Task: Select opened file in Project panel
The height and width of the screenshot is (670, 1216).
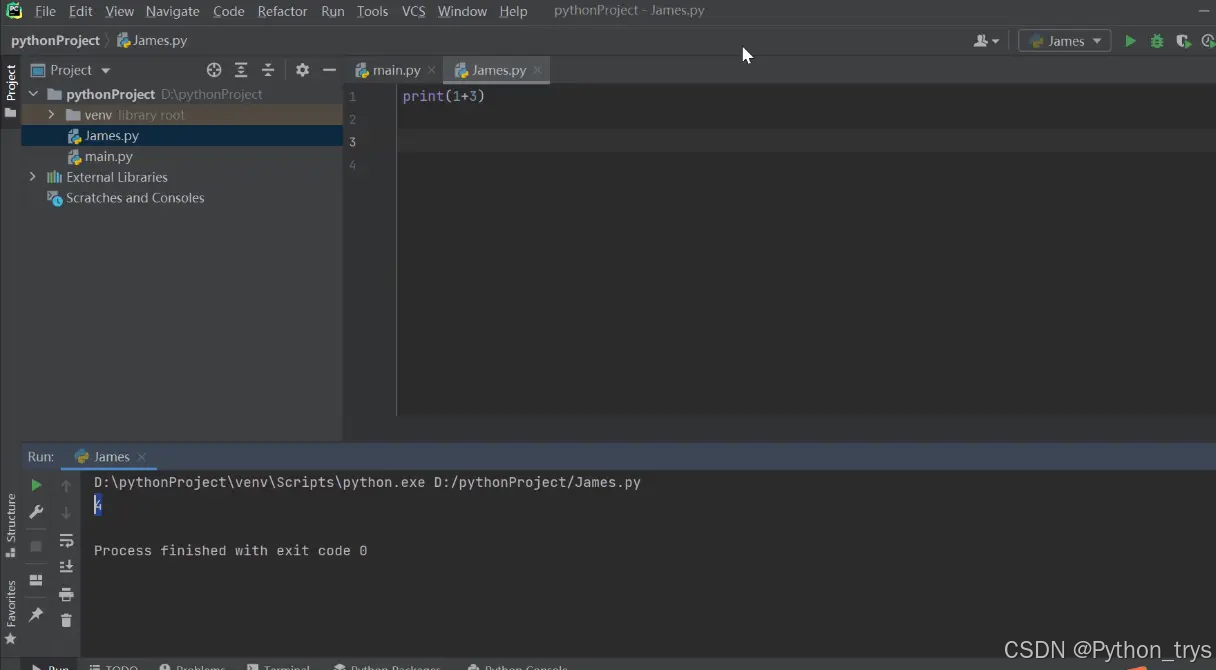Action: click(214, 70)
